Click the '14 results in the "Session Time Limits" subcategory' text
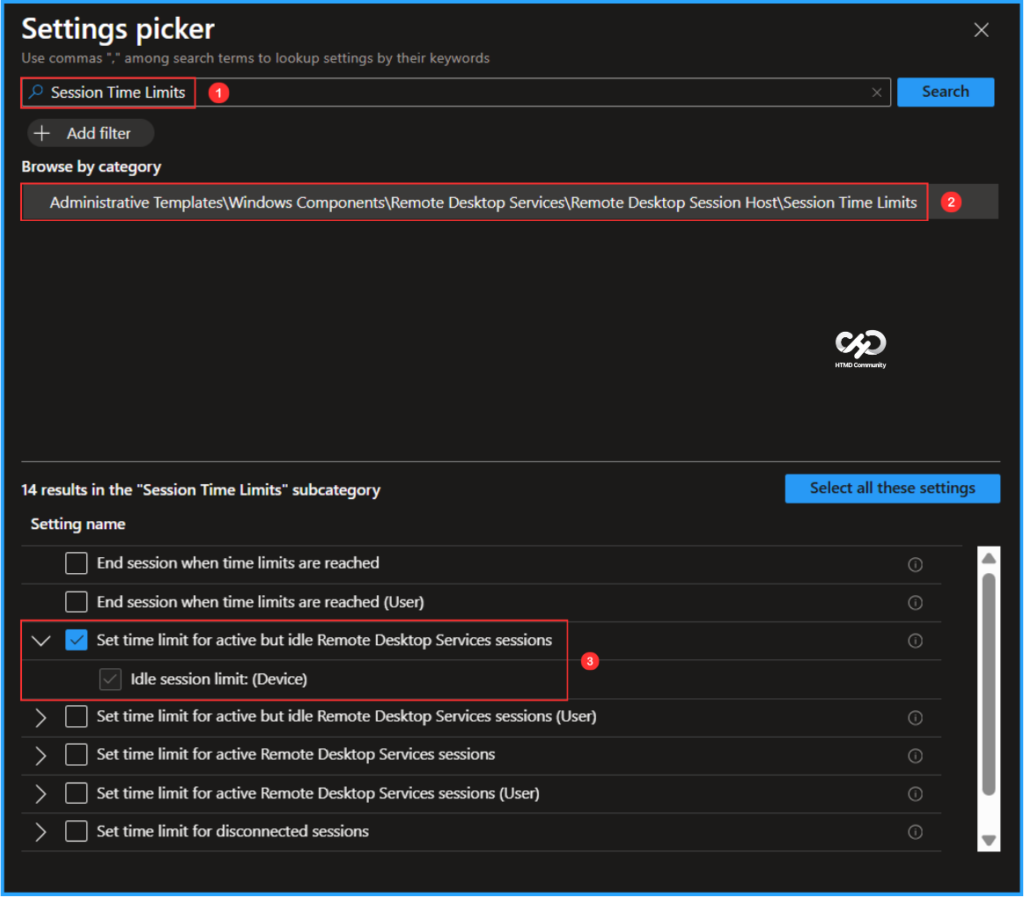This screenshot has height=897, width=1024. coord(200,490)
